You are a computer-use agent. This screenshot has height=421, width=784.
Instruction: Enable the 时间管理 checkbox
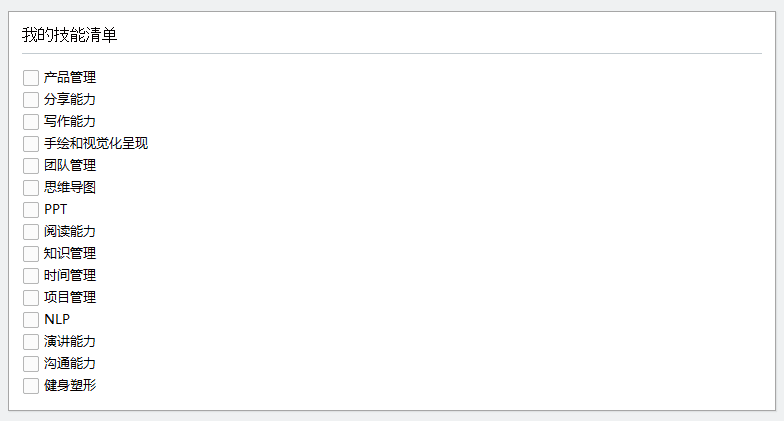[31, 276]
